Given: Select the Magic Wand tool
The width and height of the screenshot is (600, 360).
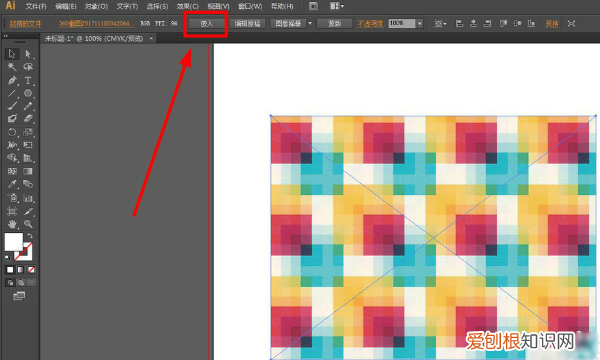Looking at the screenshot, I should 12,67.
